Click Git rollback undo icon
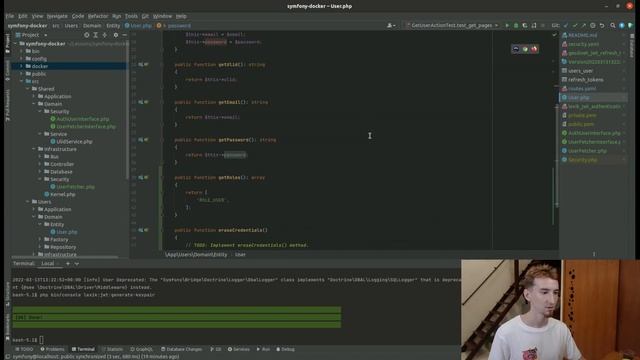 tap(602, 25)
